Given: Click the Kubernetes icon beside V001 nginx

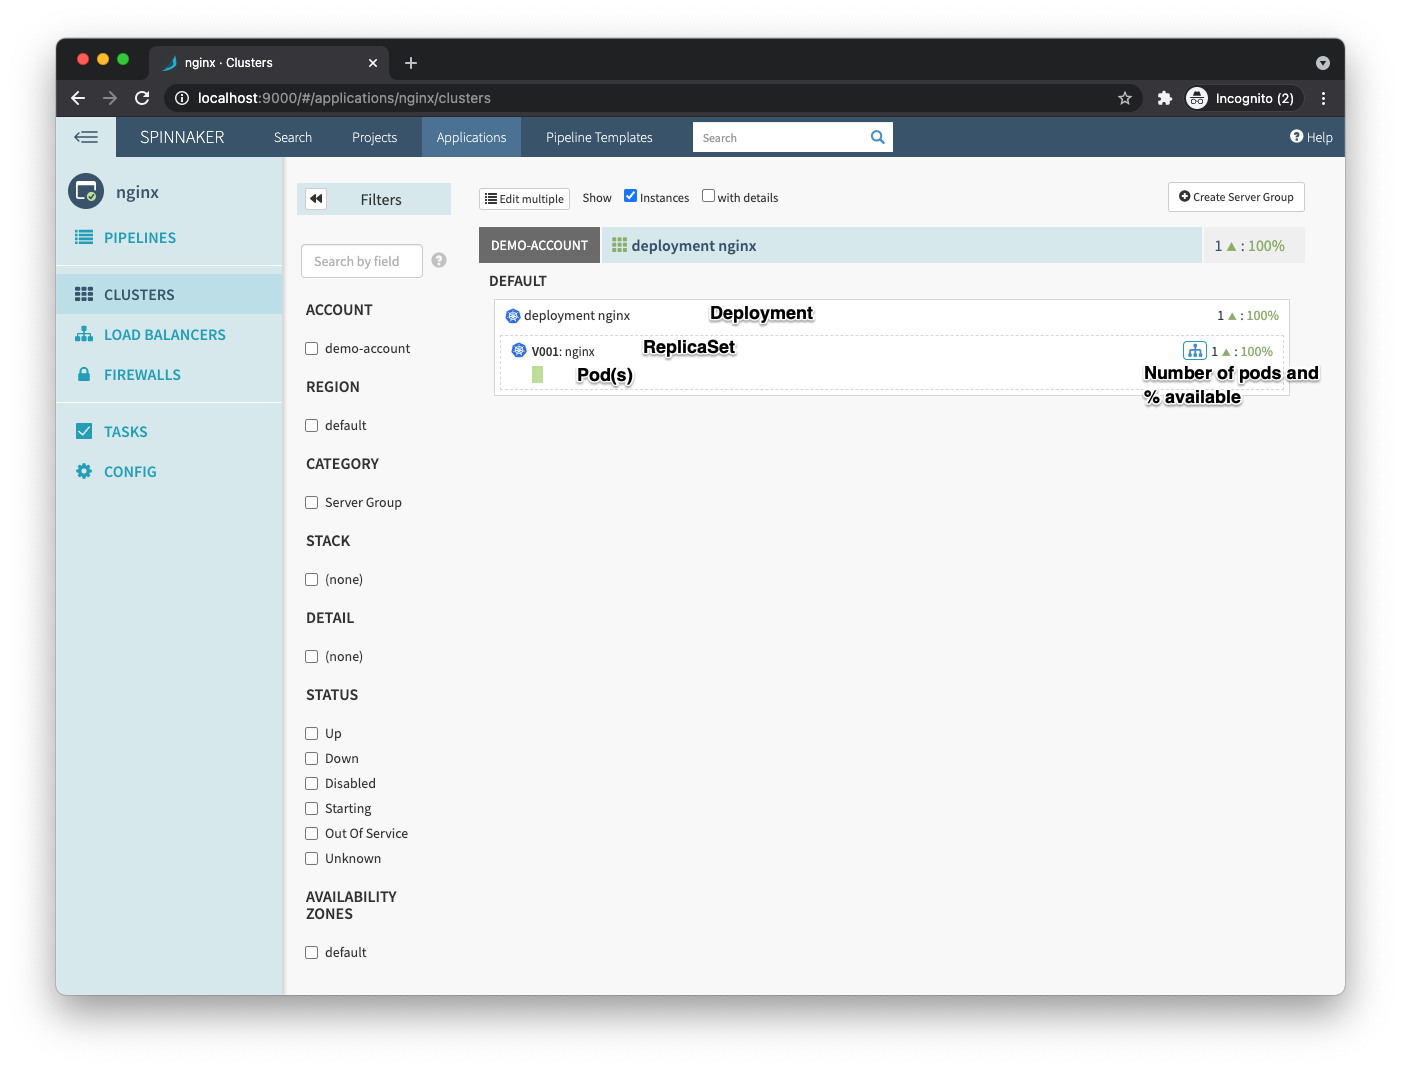Looking at the screenshot, I should coord(519,350).
